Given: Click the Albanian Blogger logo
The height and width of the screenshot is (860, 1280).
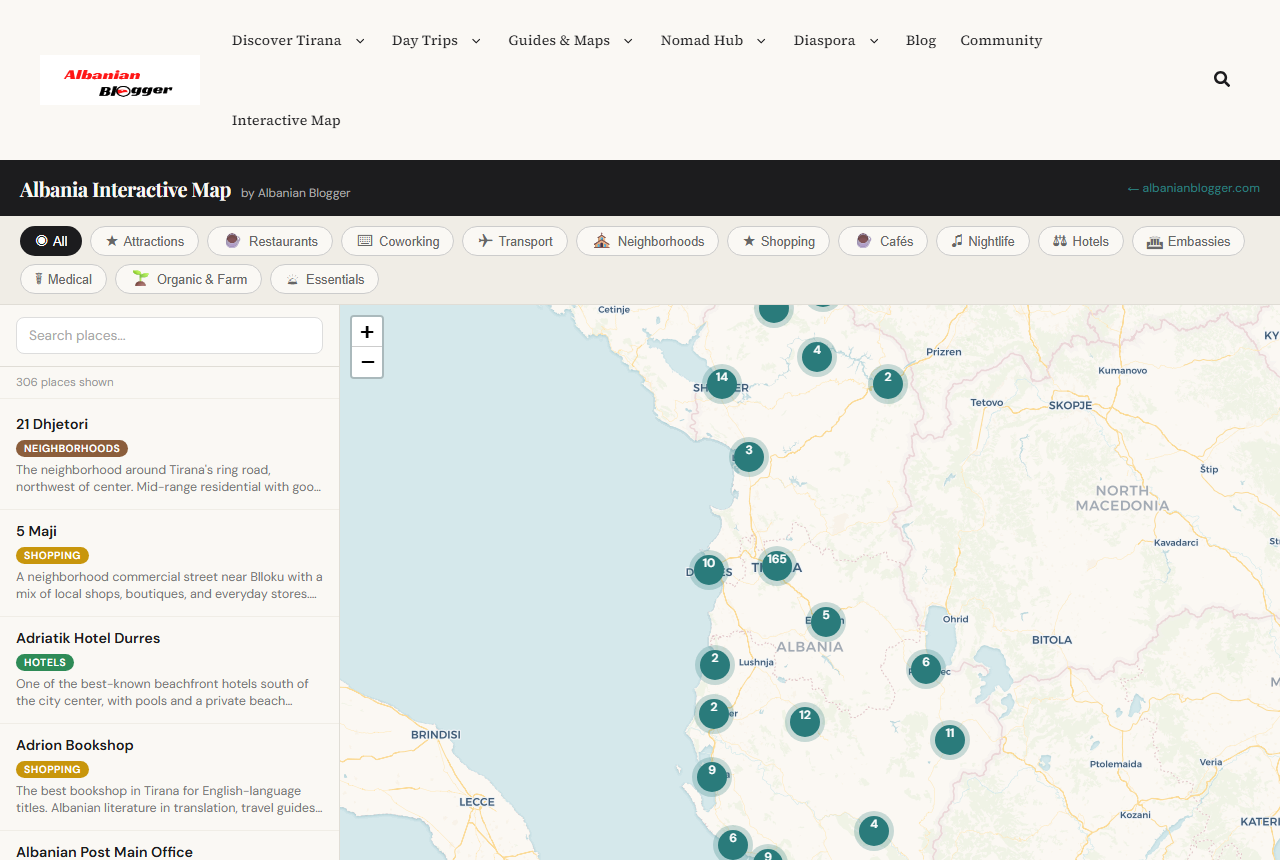Looking at the screenshot, I should point(120,80).
